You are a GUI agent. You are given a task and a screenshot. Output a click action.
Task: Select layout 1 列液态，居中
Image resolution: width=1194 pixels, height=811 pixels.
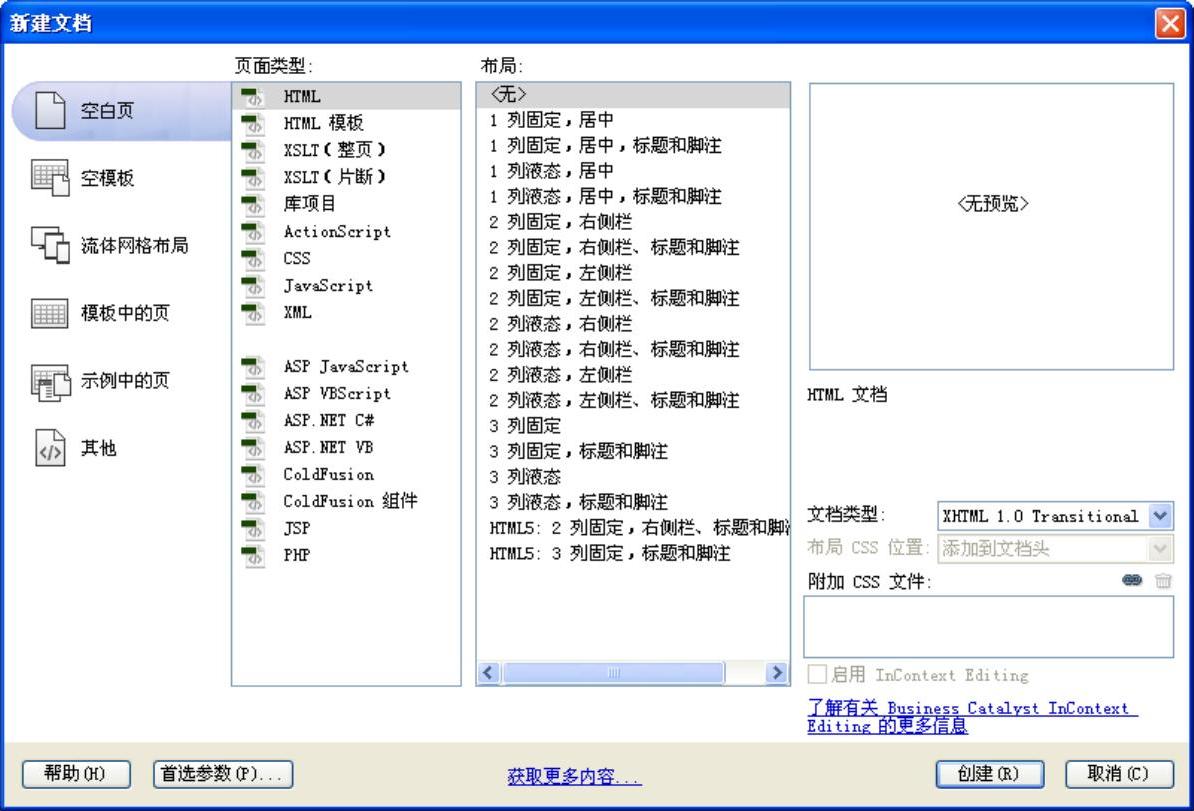point(634,171)
